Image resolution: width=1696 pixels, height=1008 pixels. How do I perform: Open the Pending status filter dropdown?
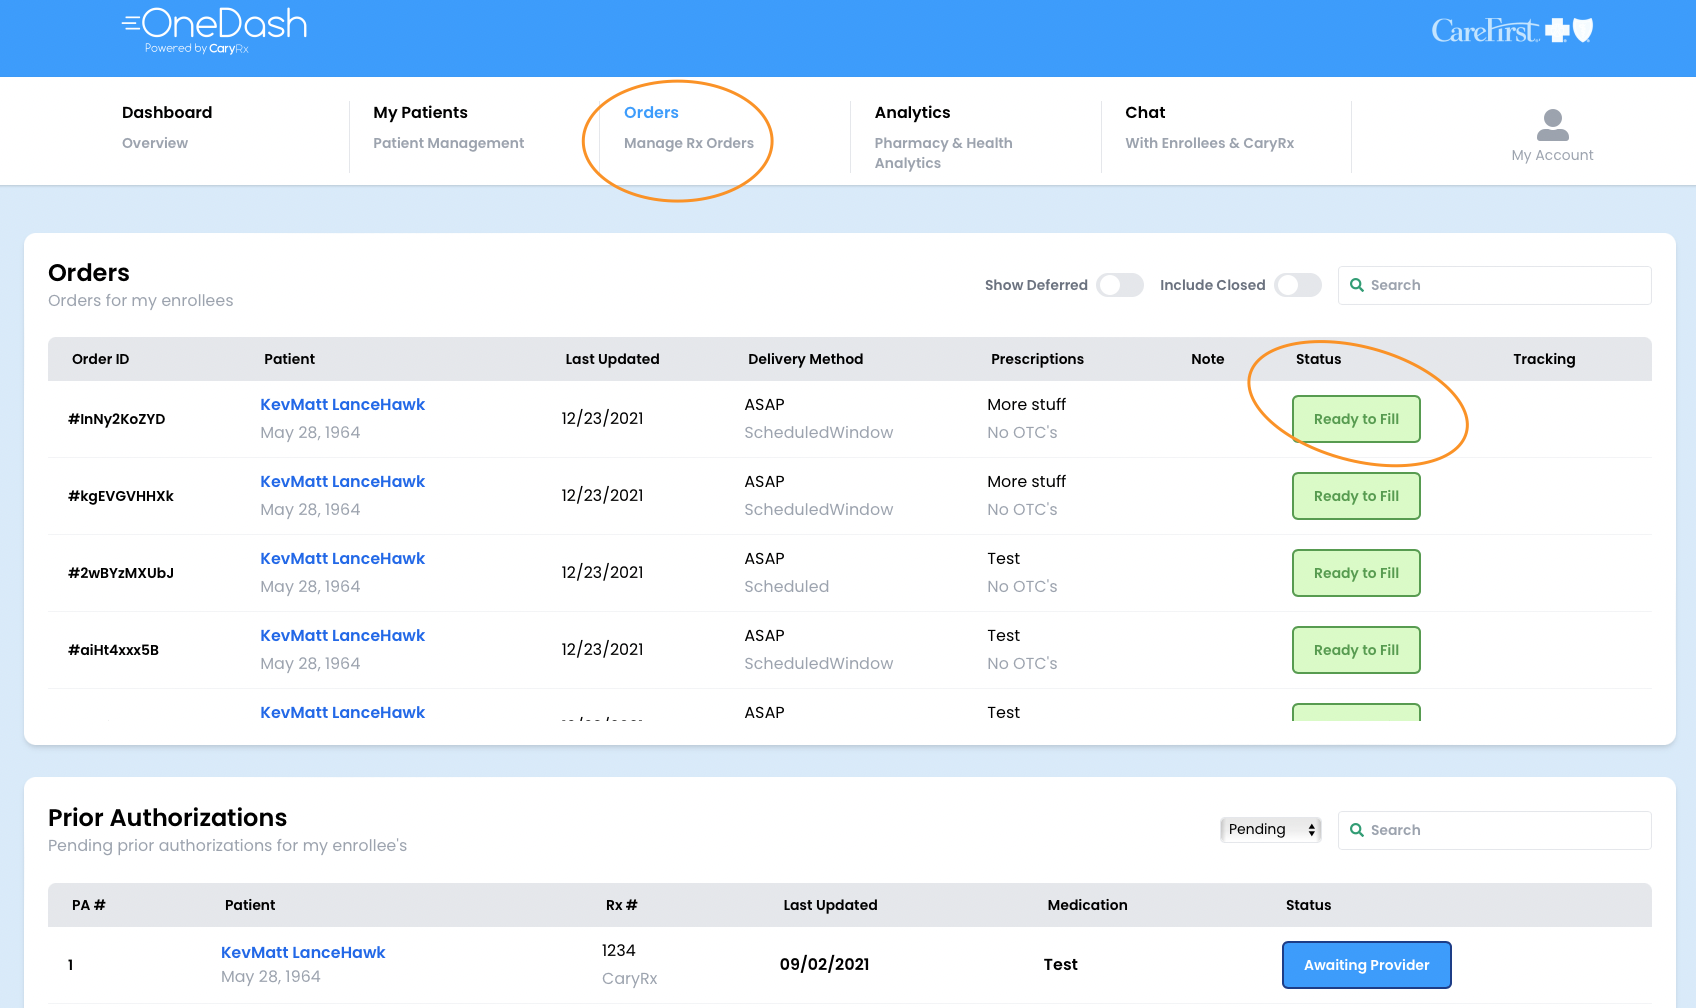point(1271,830)
